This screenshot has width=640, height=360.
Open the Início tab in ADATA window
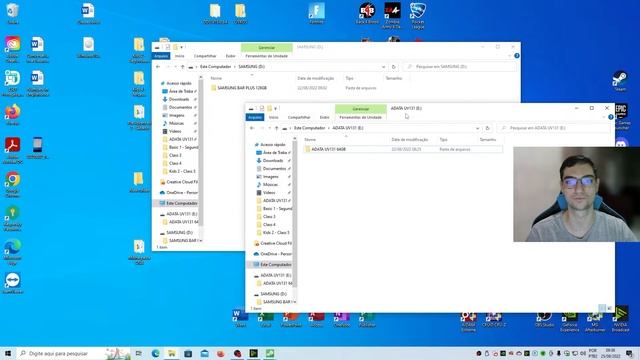(x=273, y=117)
